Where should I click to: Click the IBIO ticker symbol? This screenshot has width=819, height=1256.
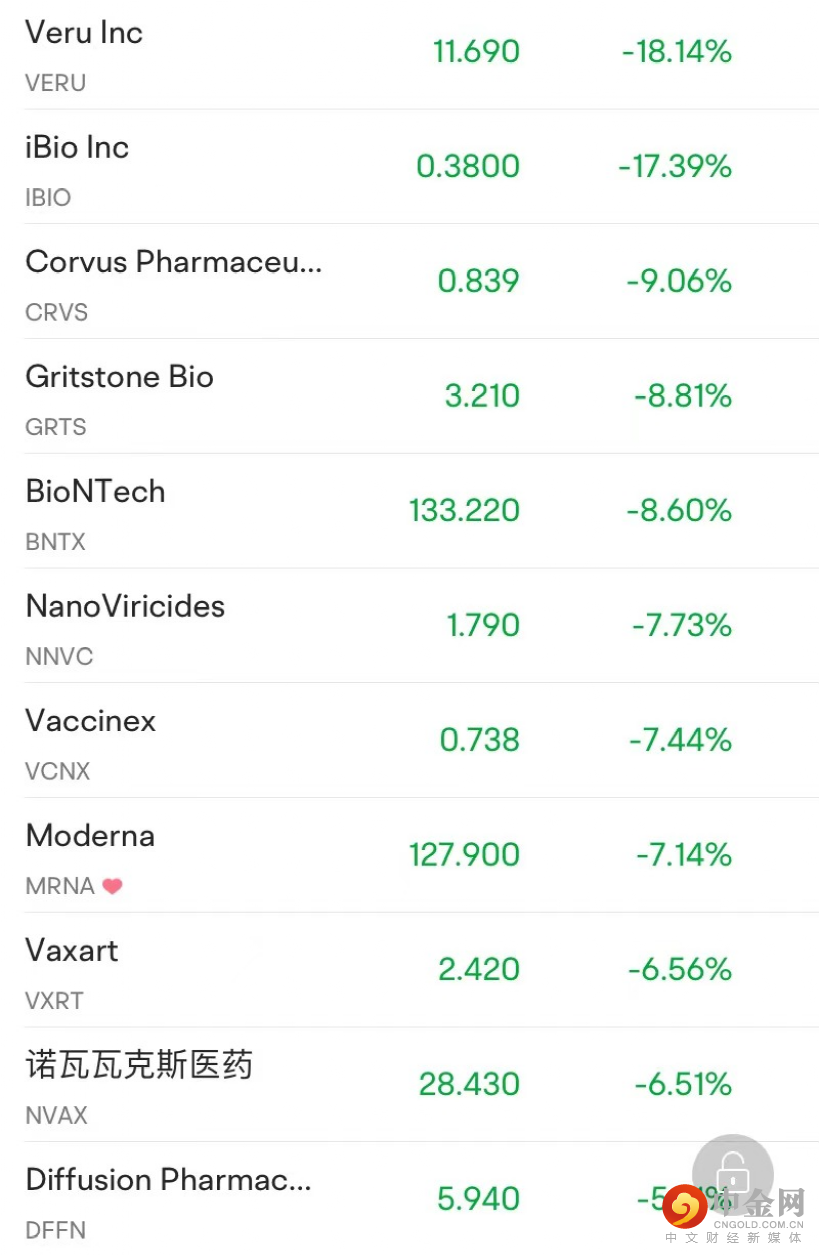(48, 198)
